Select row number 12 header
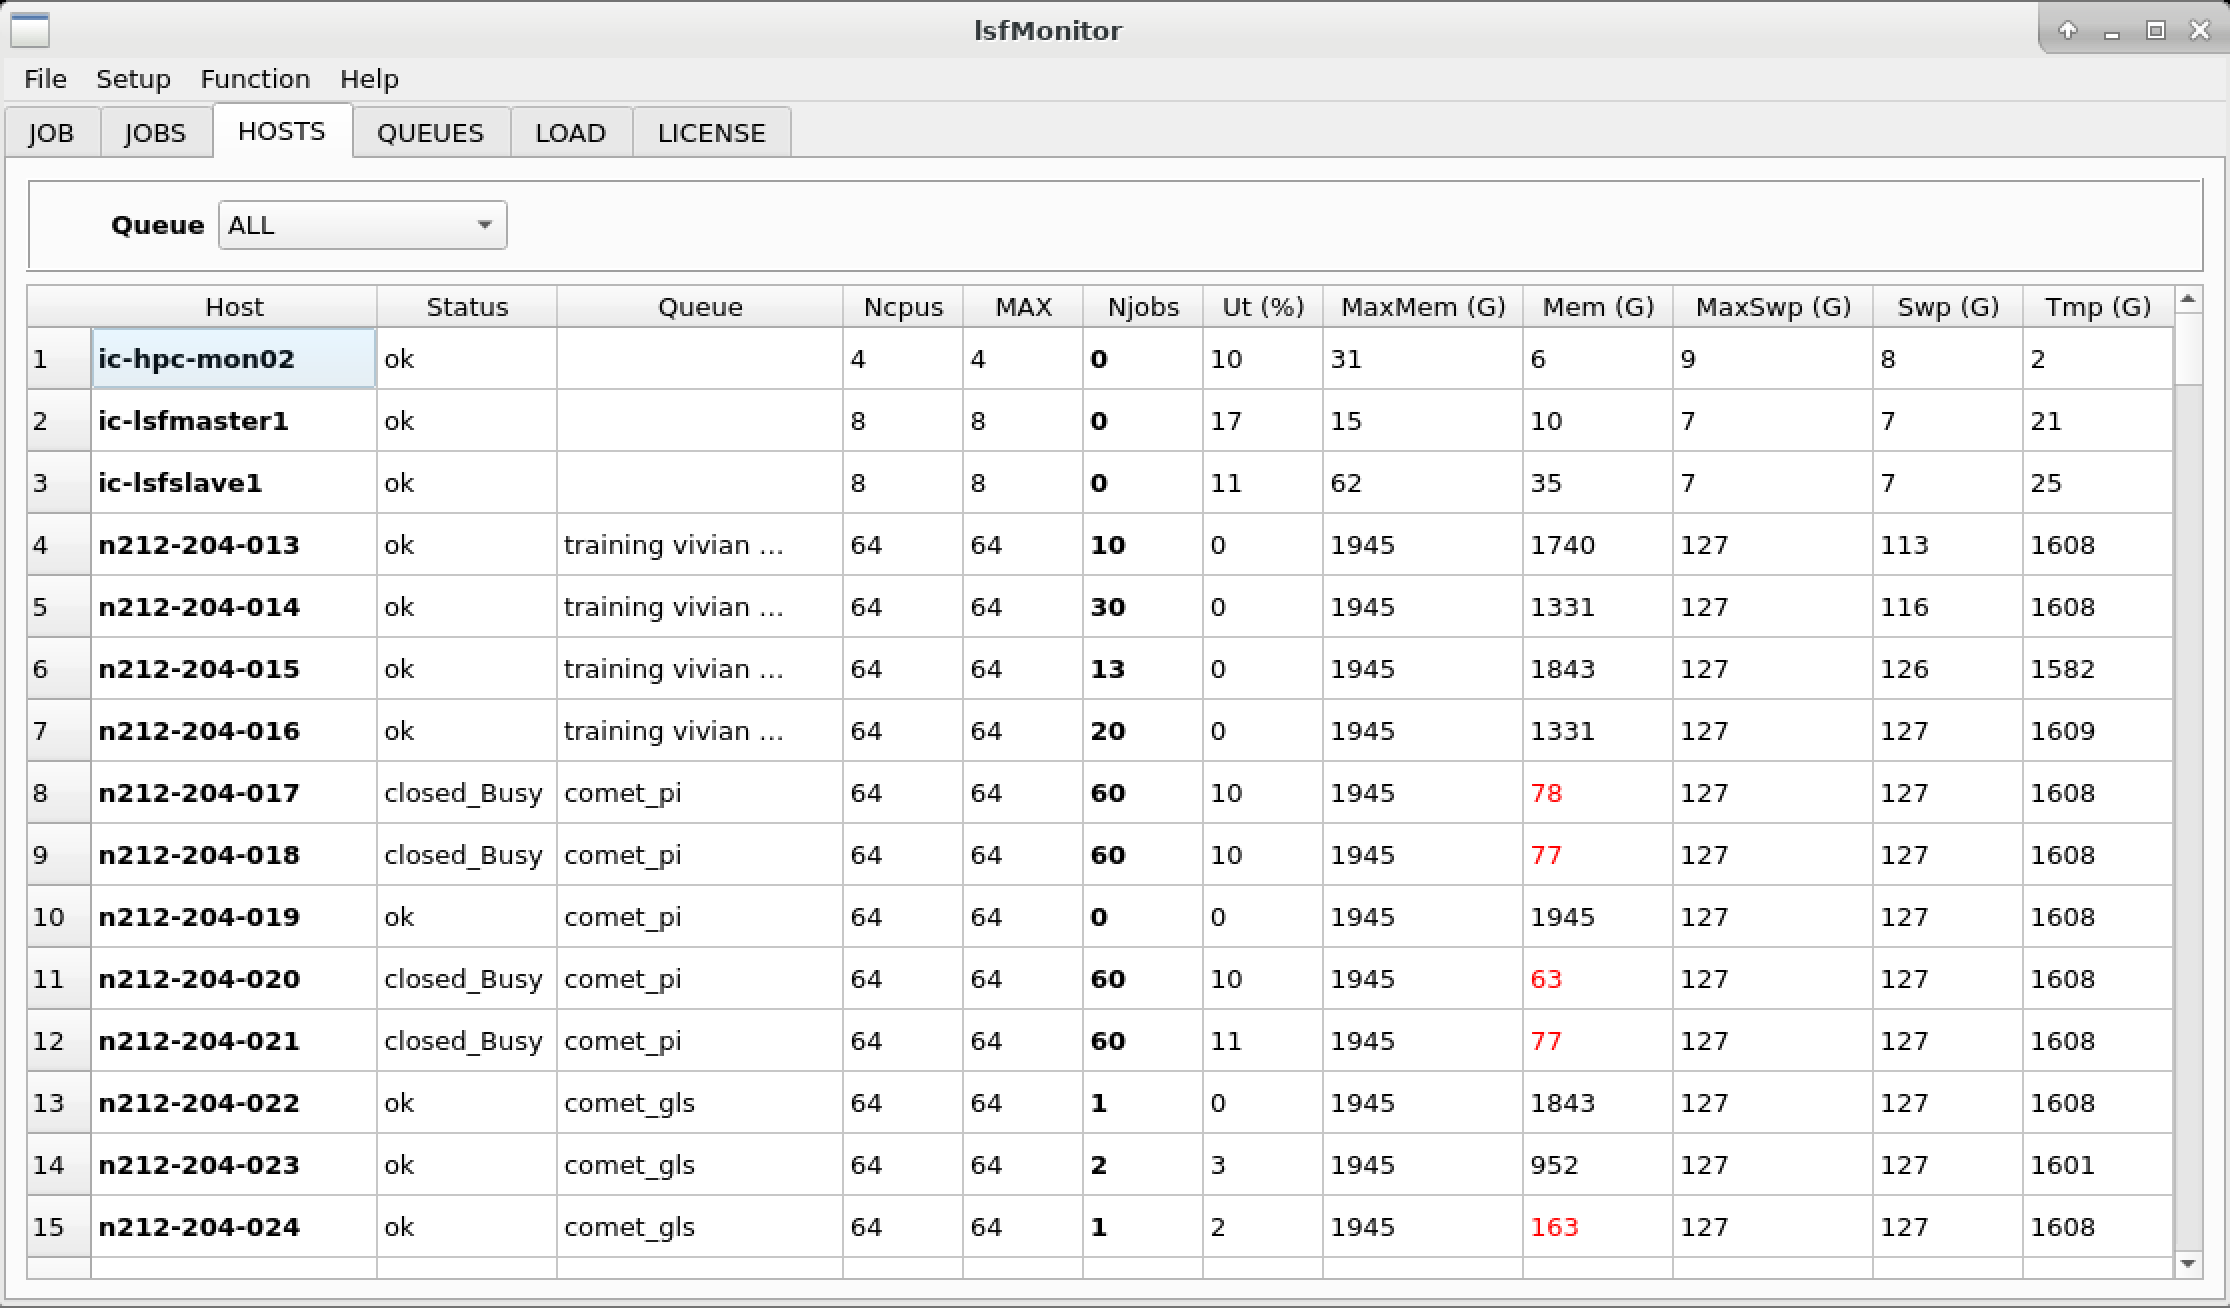 tap(58, 1041)
